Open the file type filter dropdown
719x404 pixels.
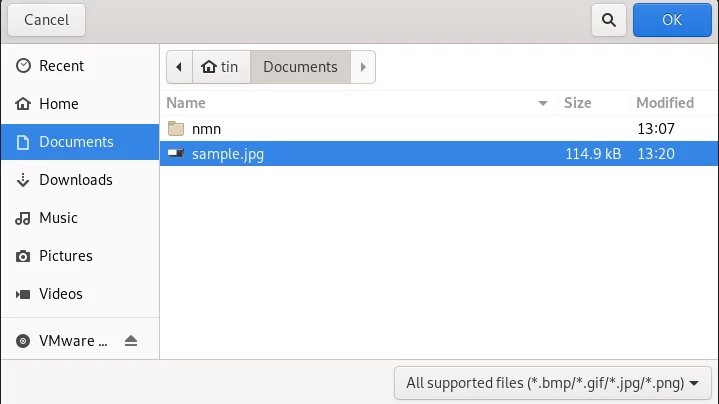[553, 383]
